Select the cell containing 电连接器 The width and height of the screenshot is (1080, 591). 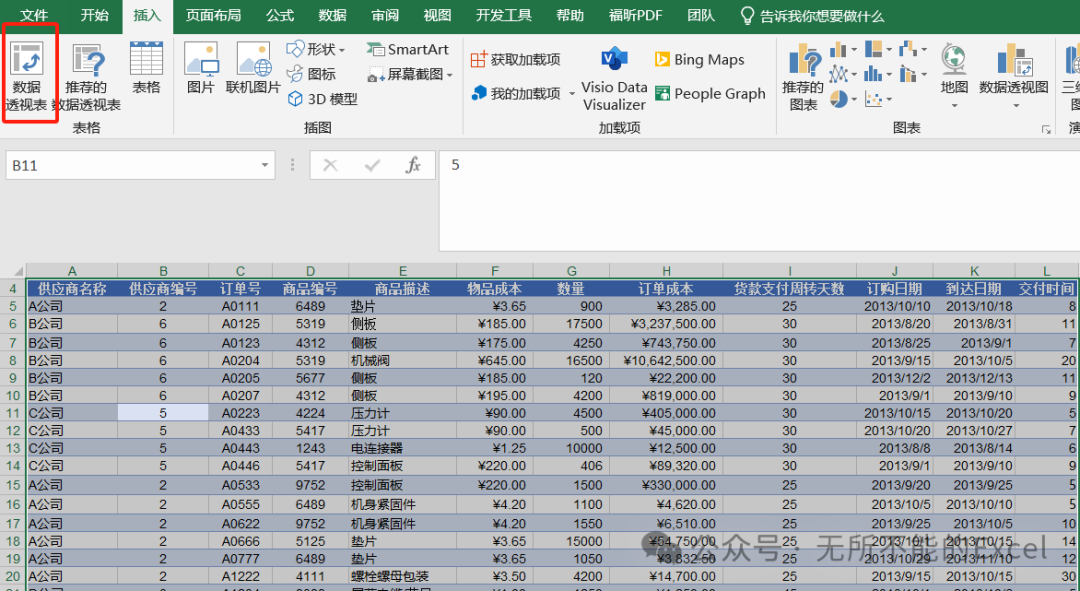(x=402, y=448)
